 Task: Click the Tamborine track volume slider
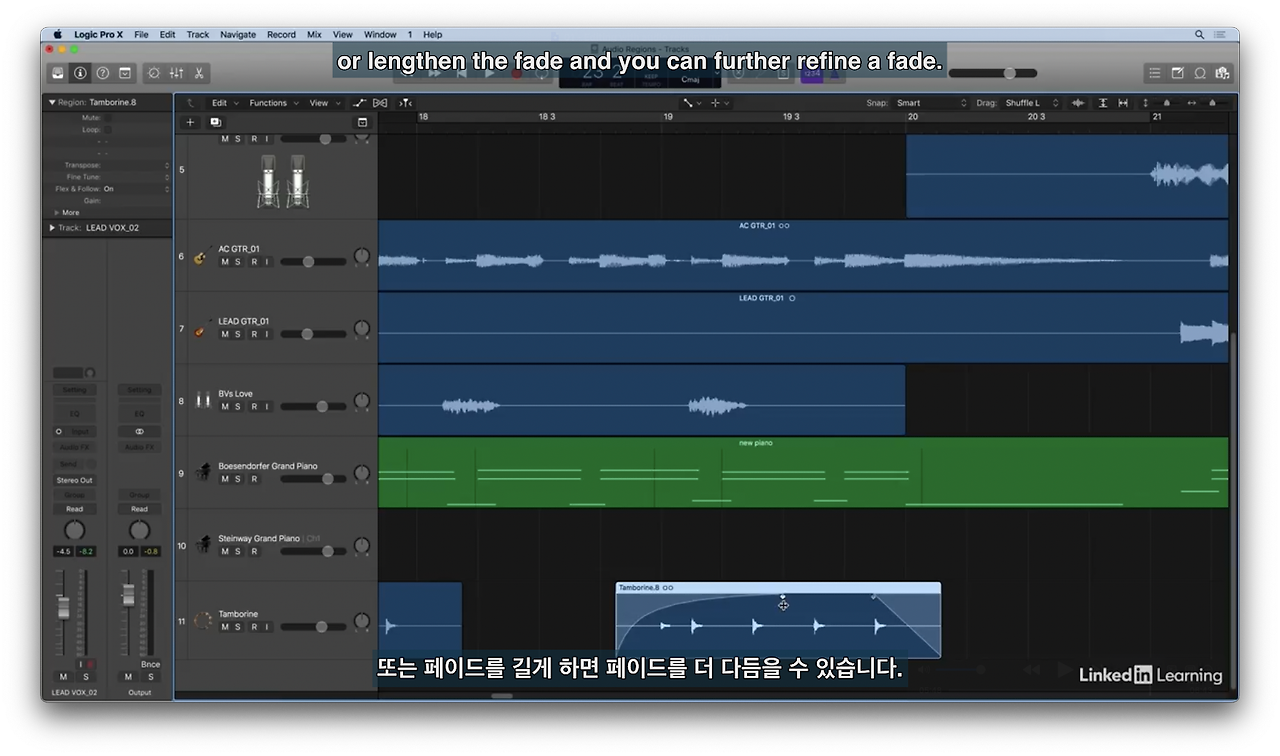[x=313, y=627]
